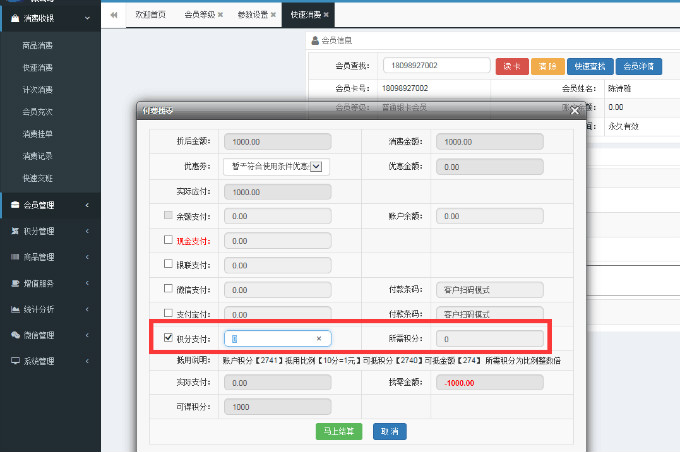Collapse the 消费收银 sidebar section
Screen dimensions: 680x452
pyautogui.click(x=87, y=18)
